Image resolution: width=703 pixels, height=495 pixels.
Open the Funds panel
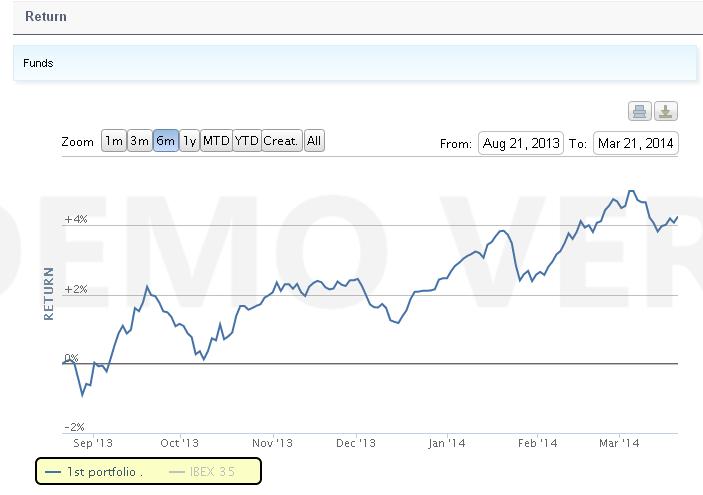coord(41,63)
